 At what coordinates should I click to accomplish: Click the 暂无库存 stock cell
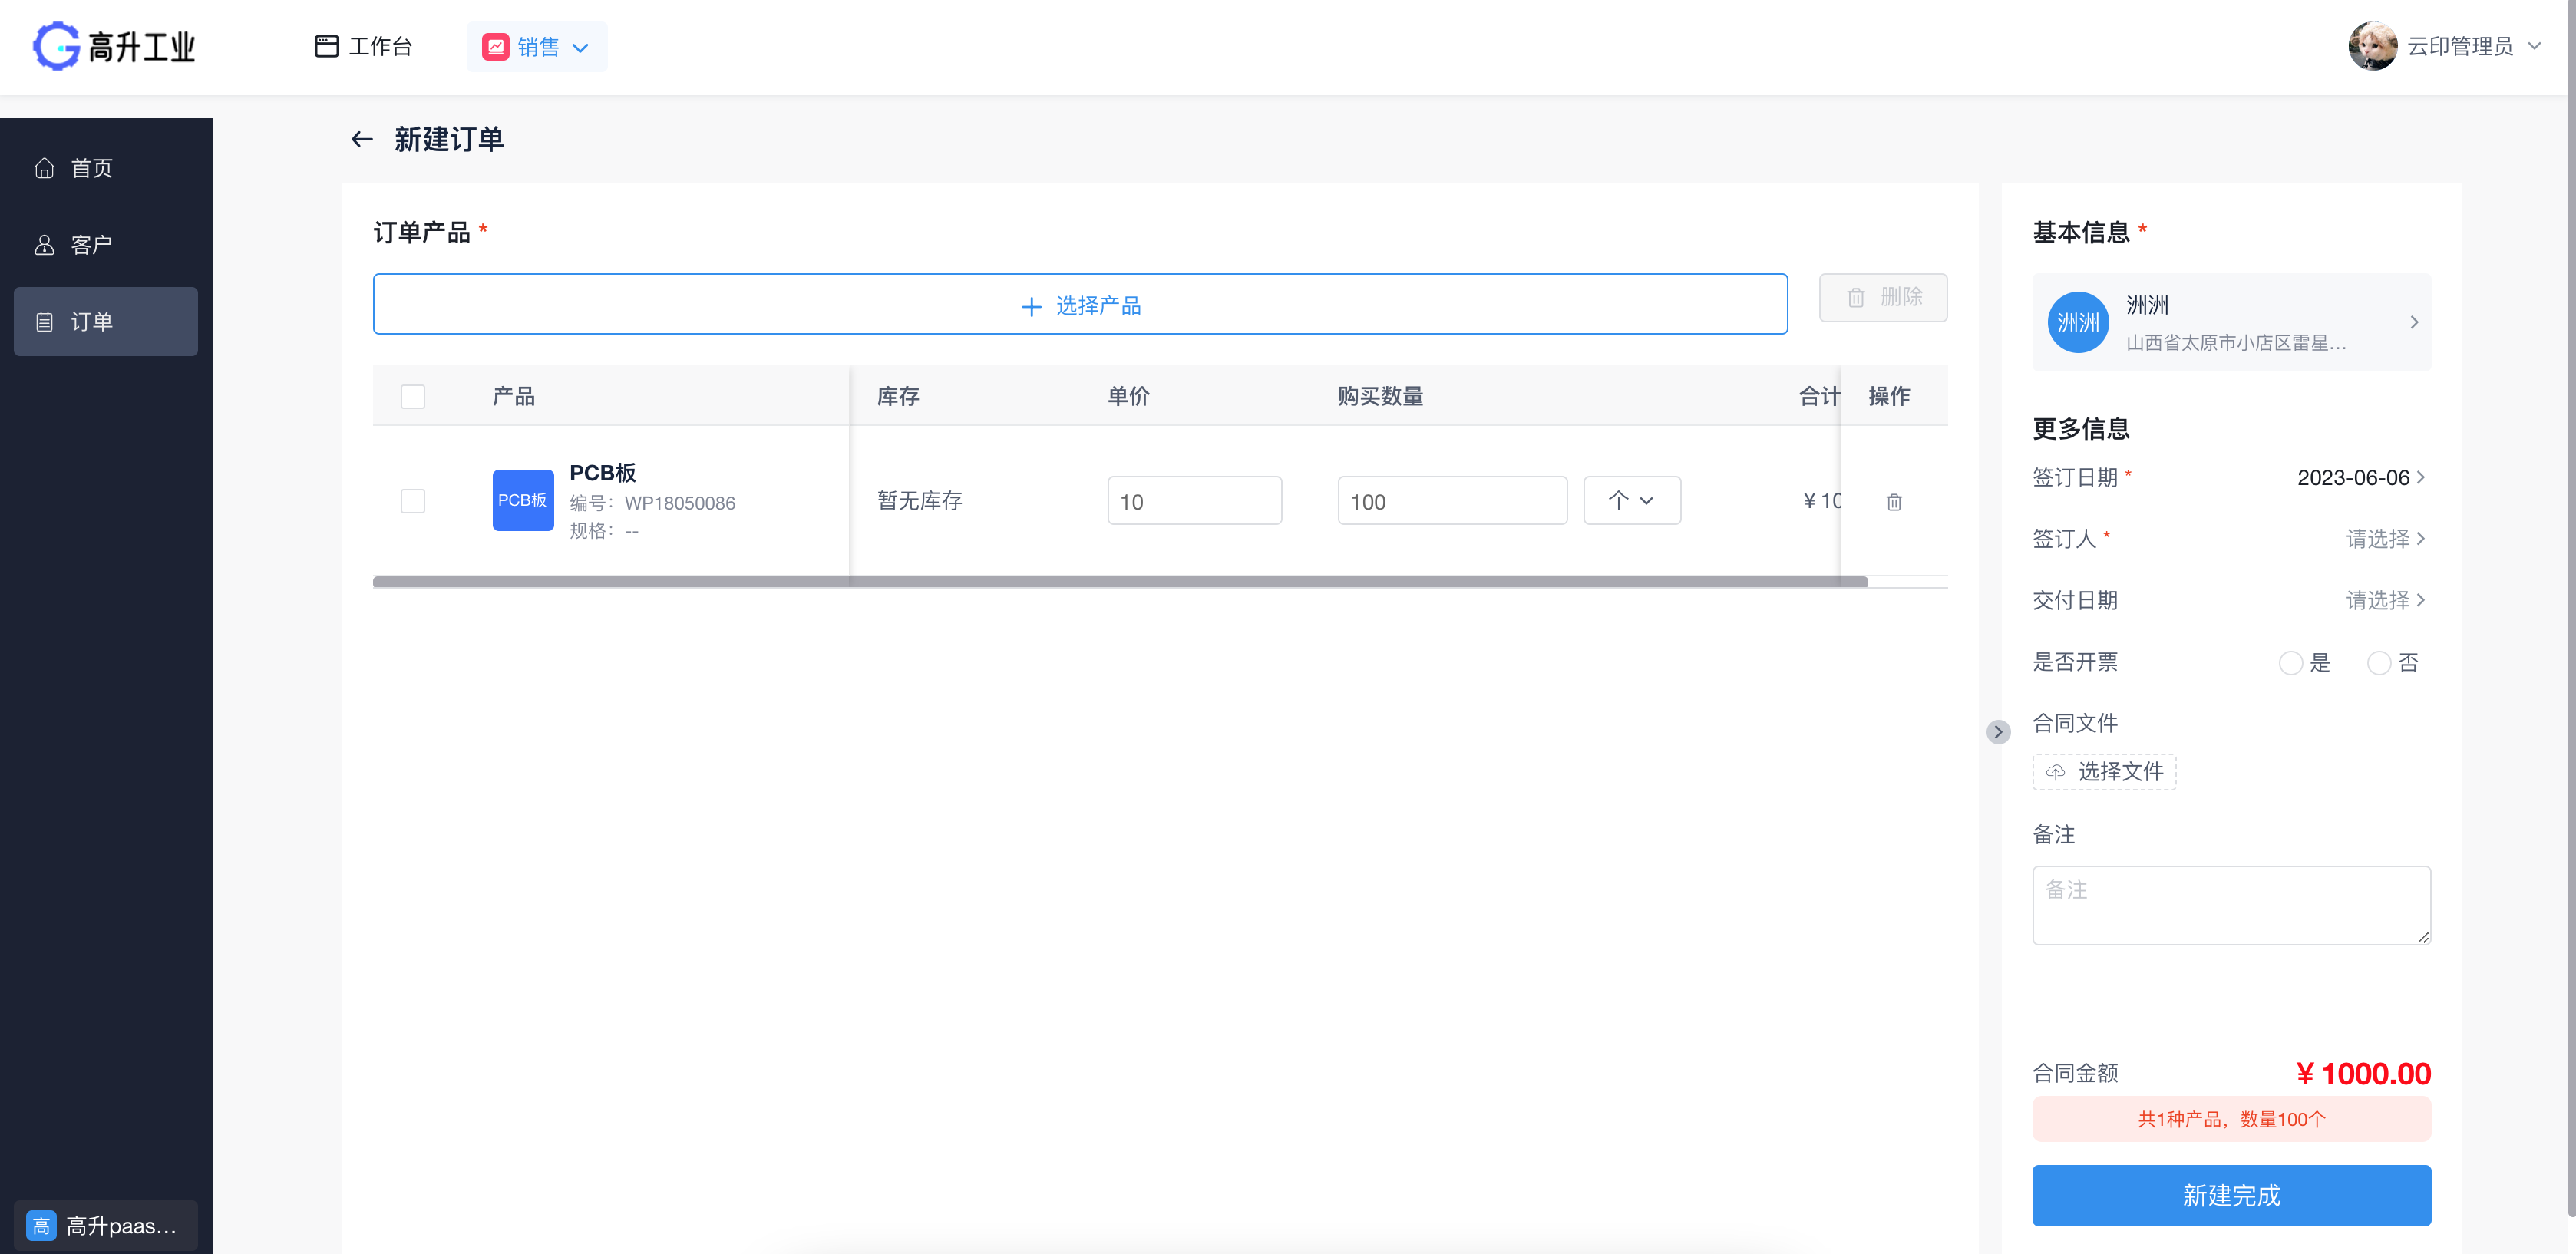(x=920, y=501)
